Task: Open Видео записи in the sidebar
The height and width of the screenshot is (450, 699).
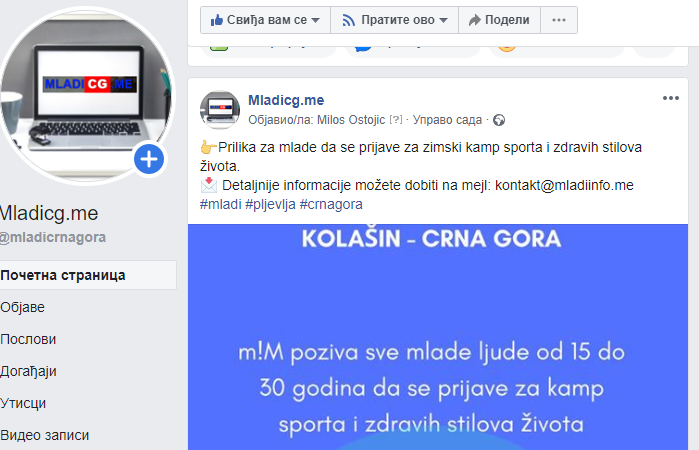Action: tap(45, 435)
